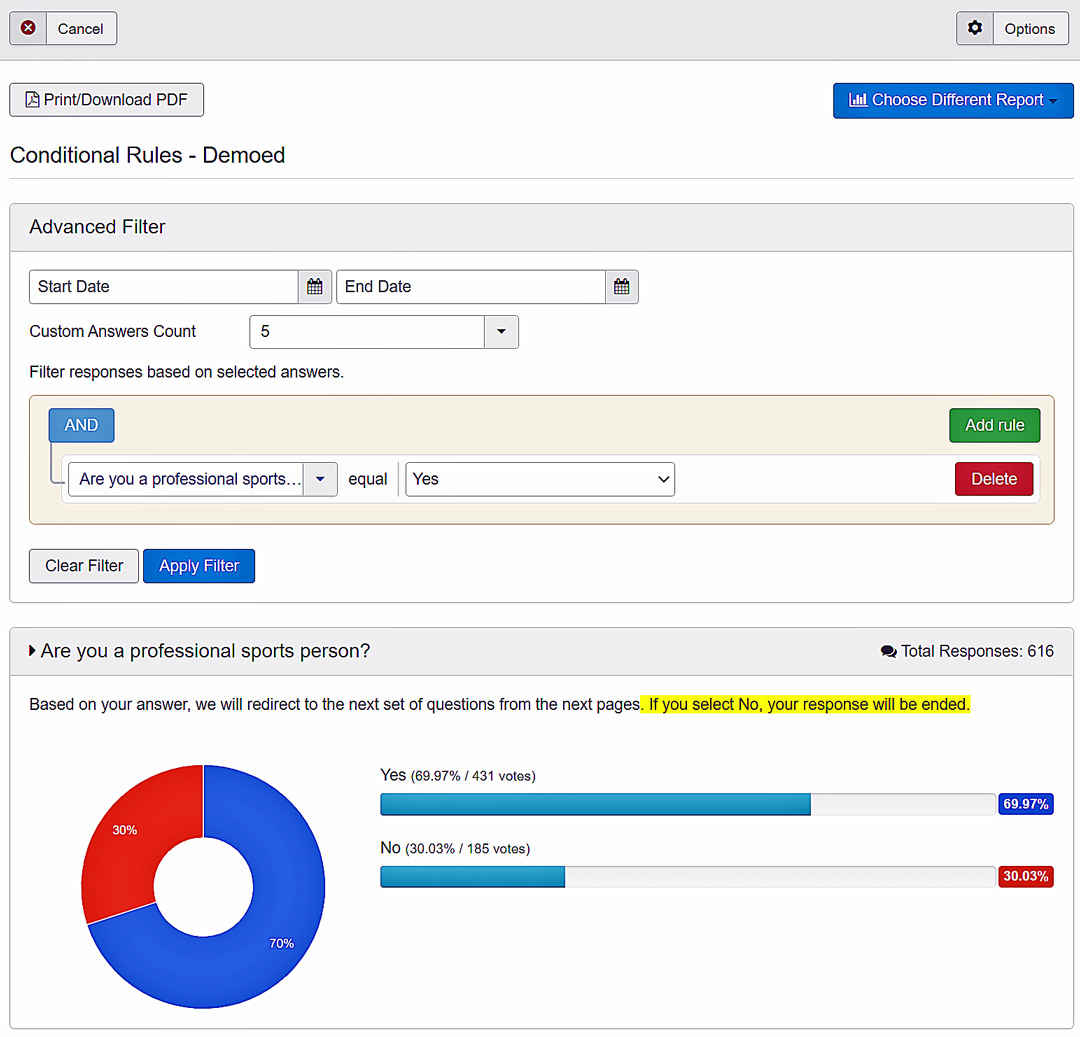Click the green Add rule button

(995, 425)
